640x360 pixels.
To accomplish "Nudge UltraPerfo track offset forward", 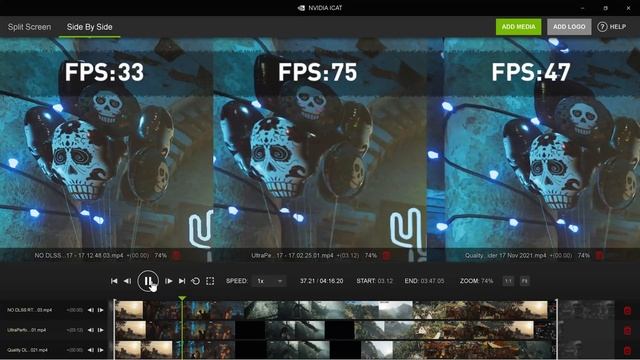I will pyautogui.click(x=100, y=330).
